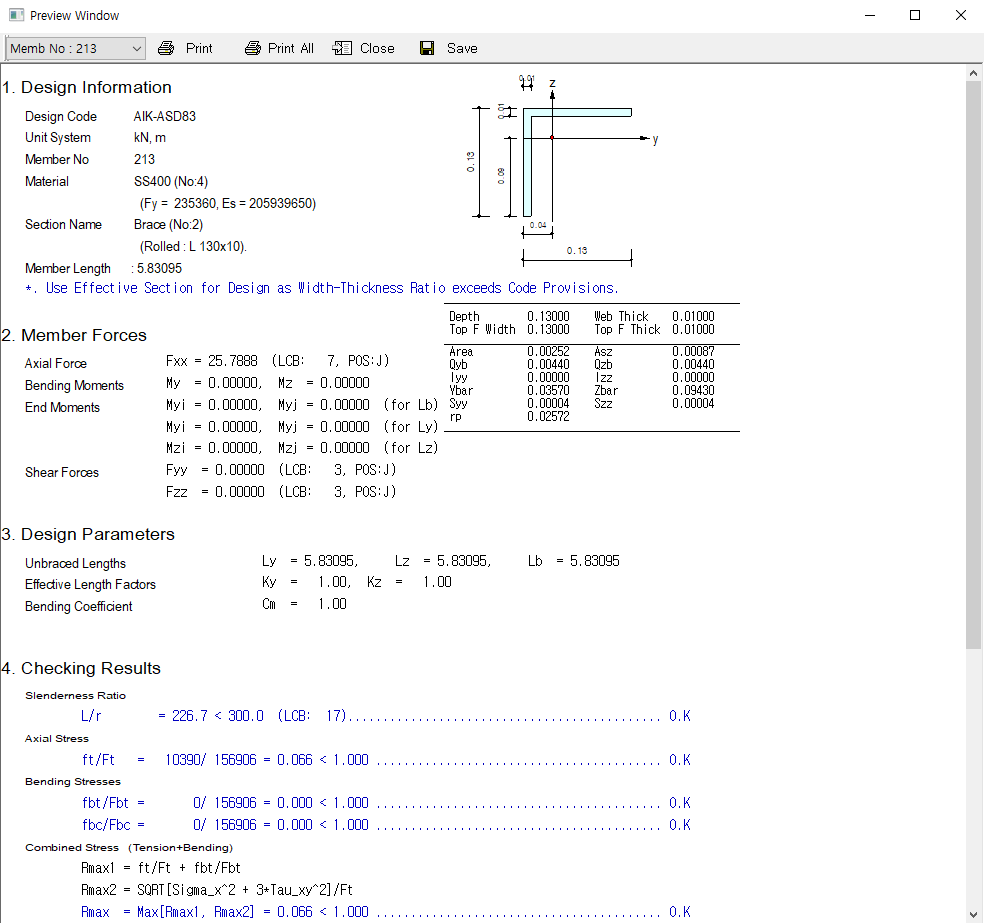Click the printer icon beside Print All

point(253,48)
